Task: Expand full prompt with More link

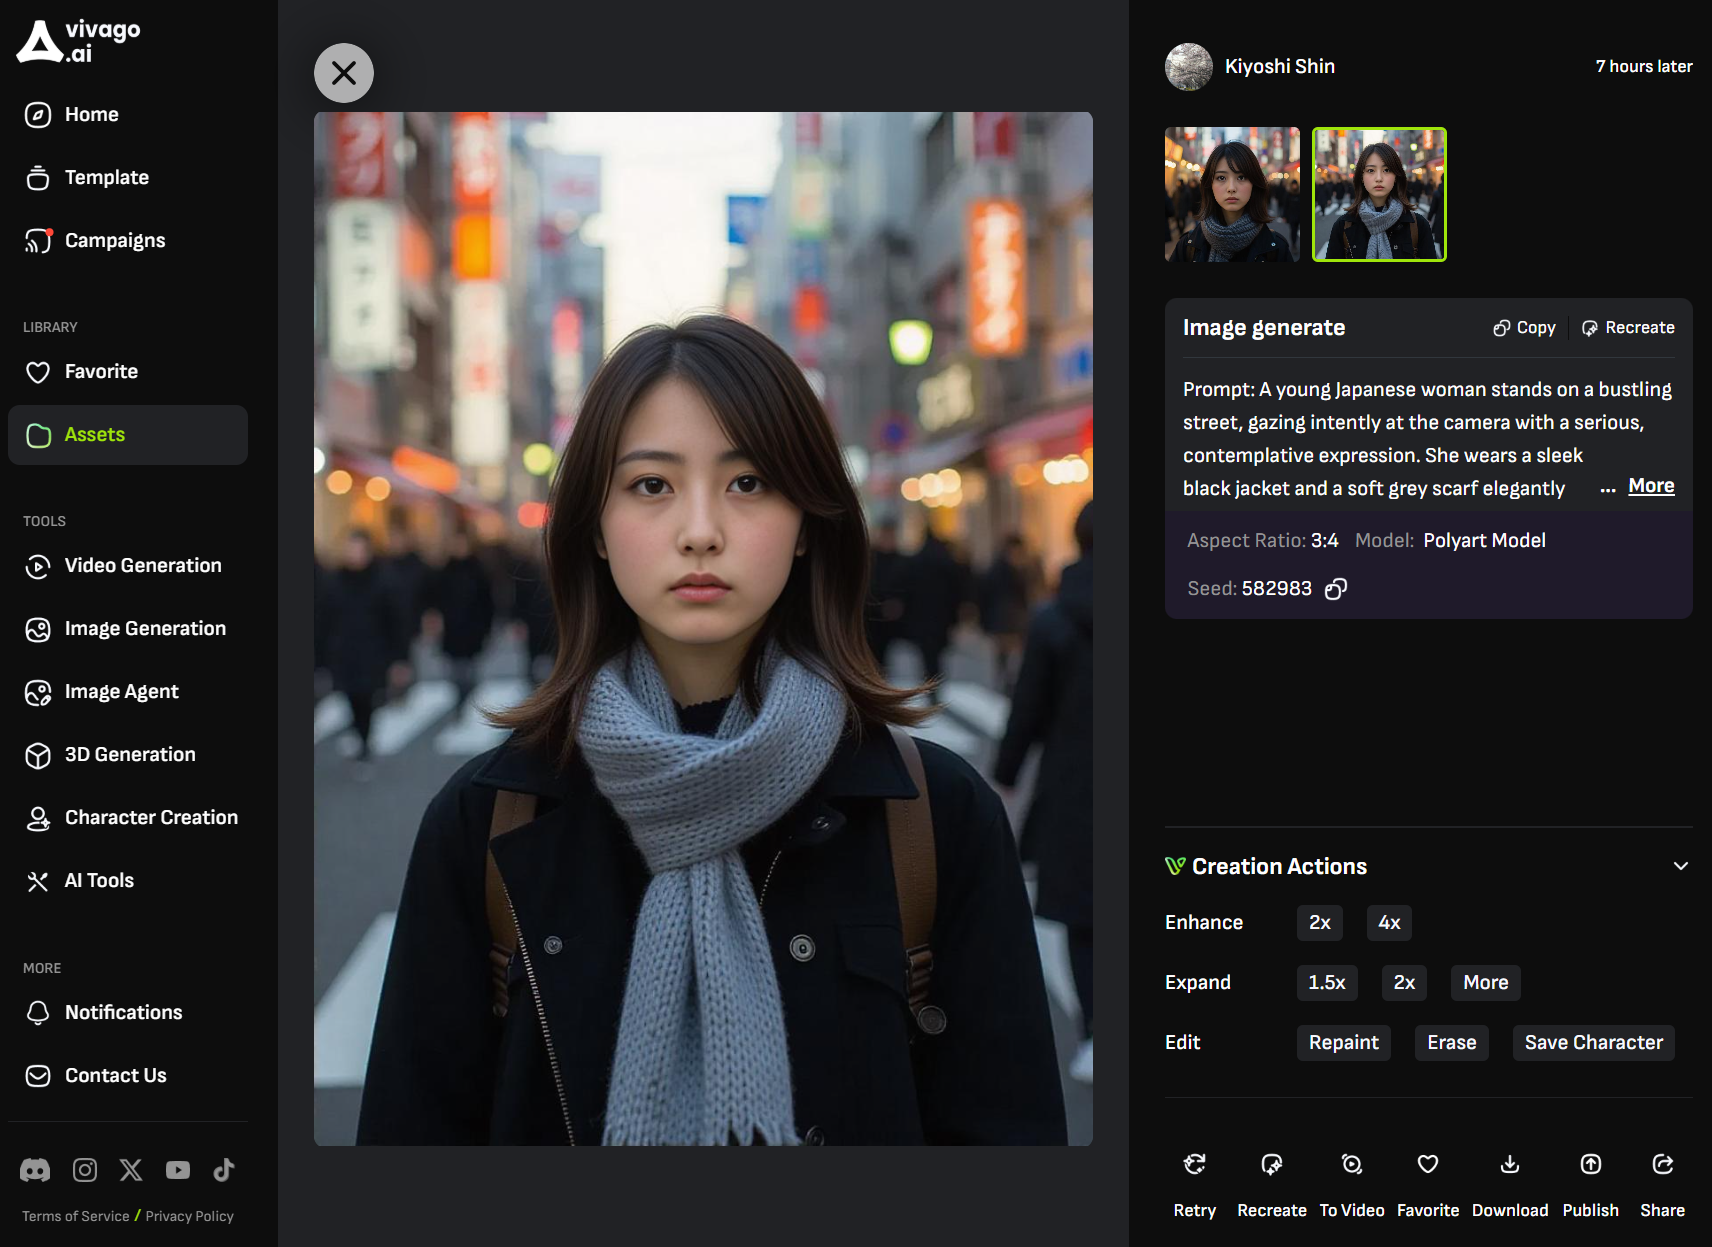Action: (x=1650, y=486)
